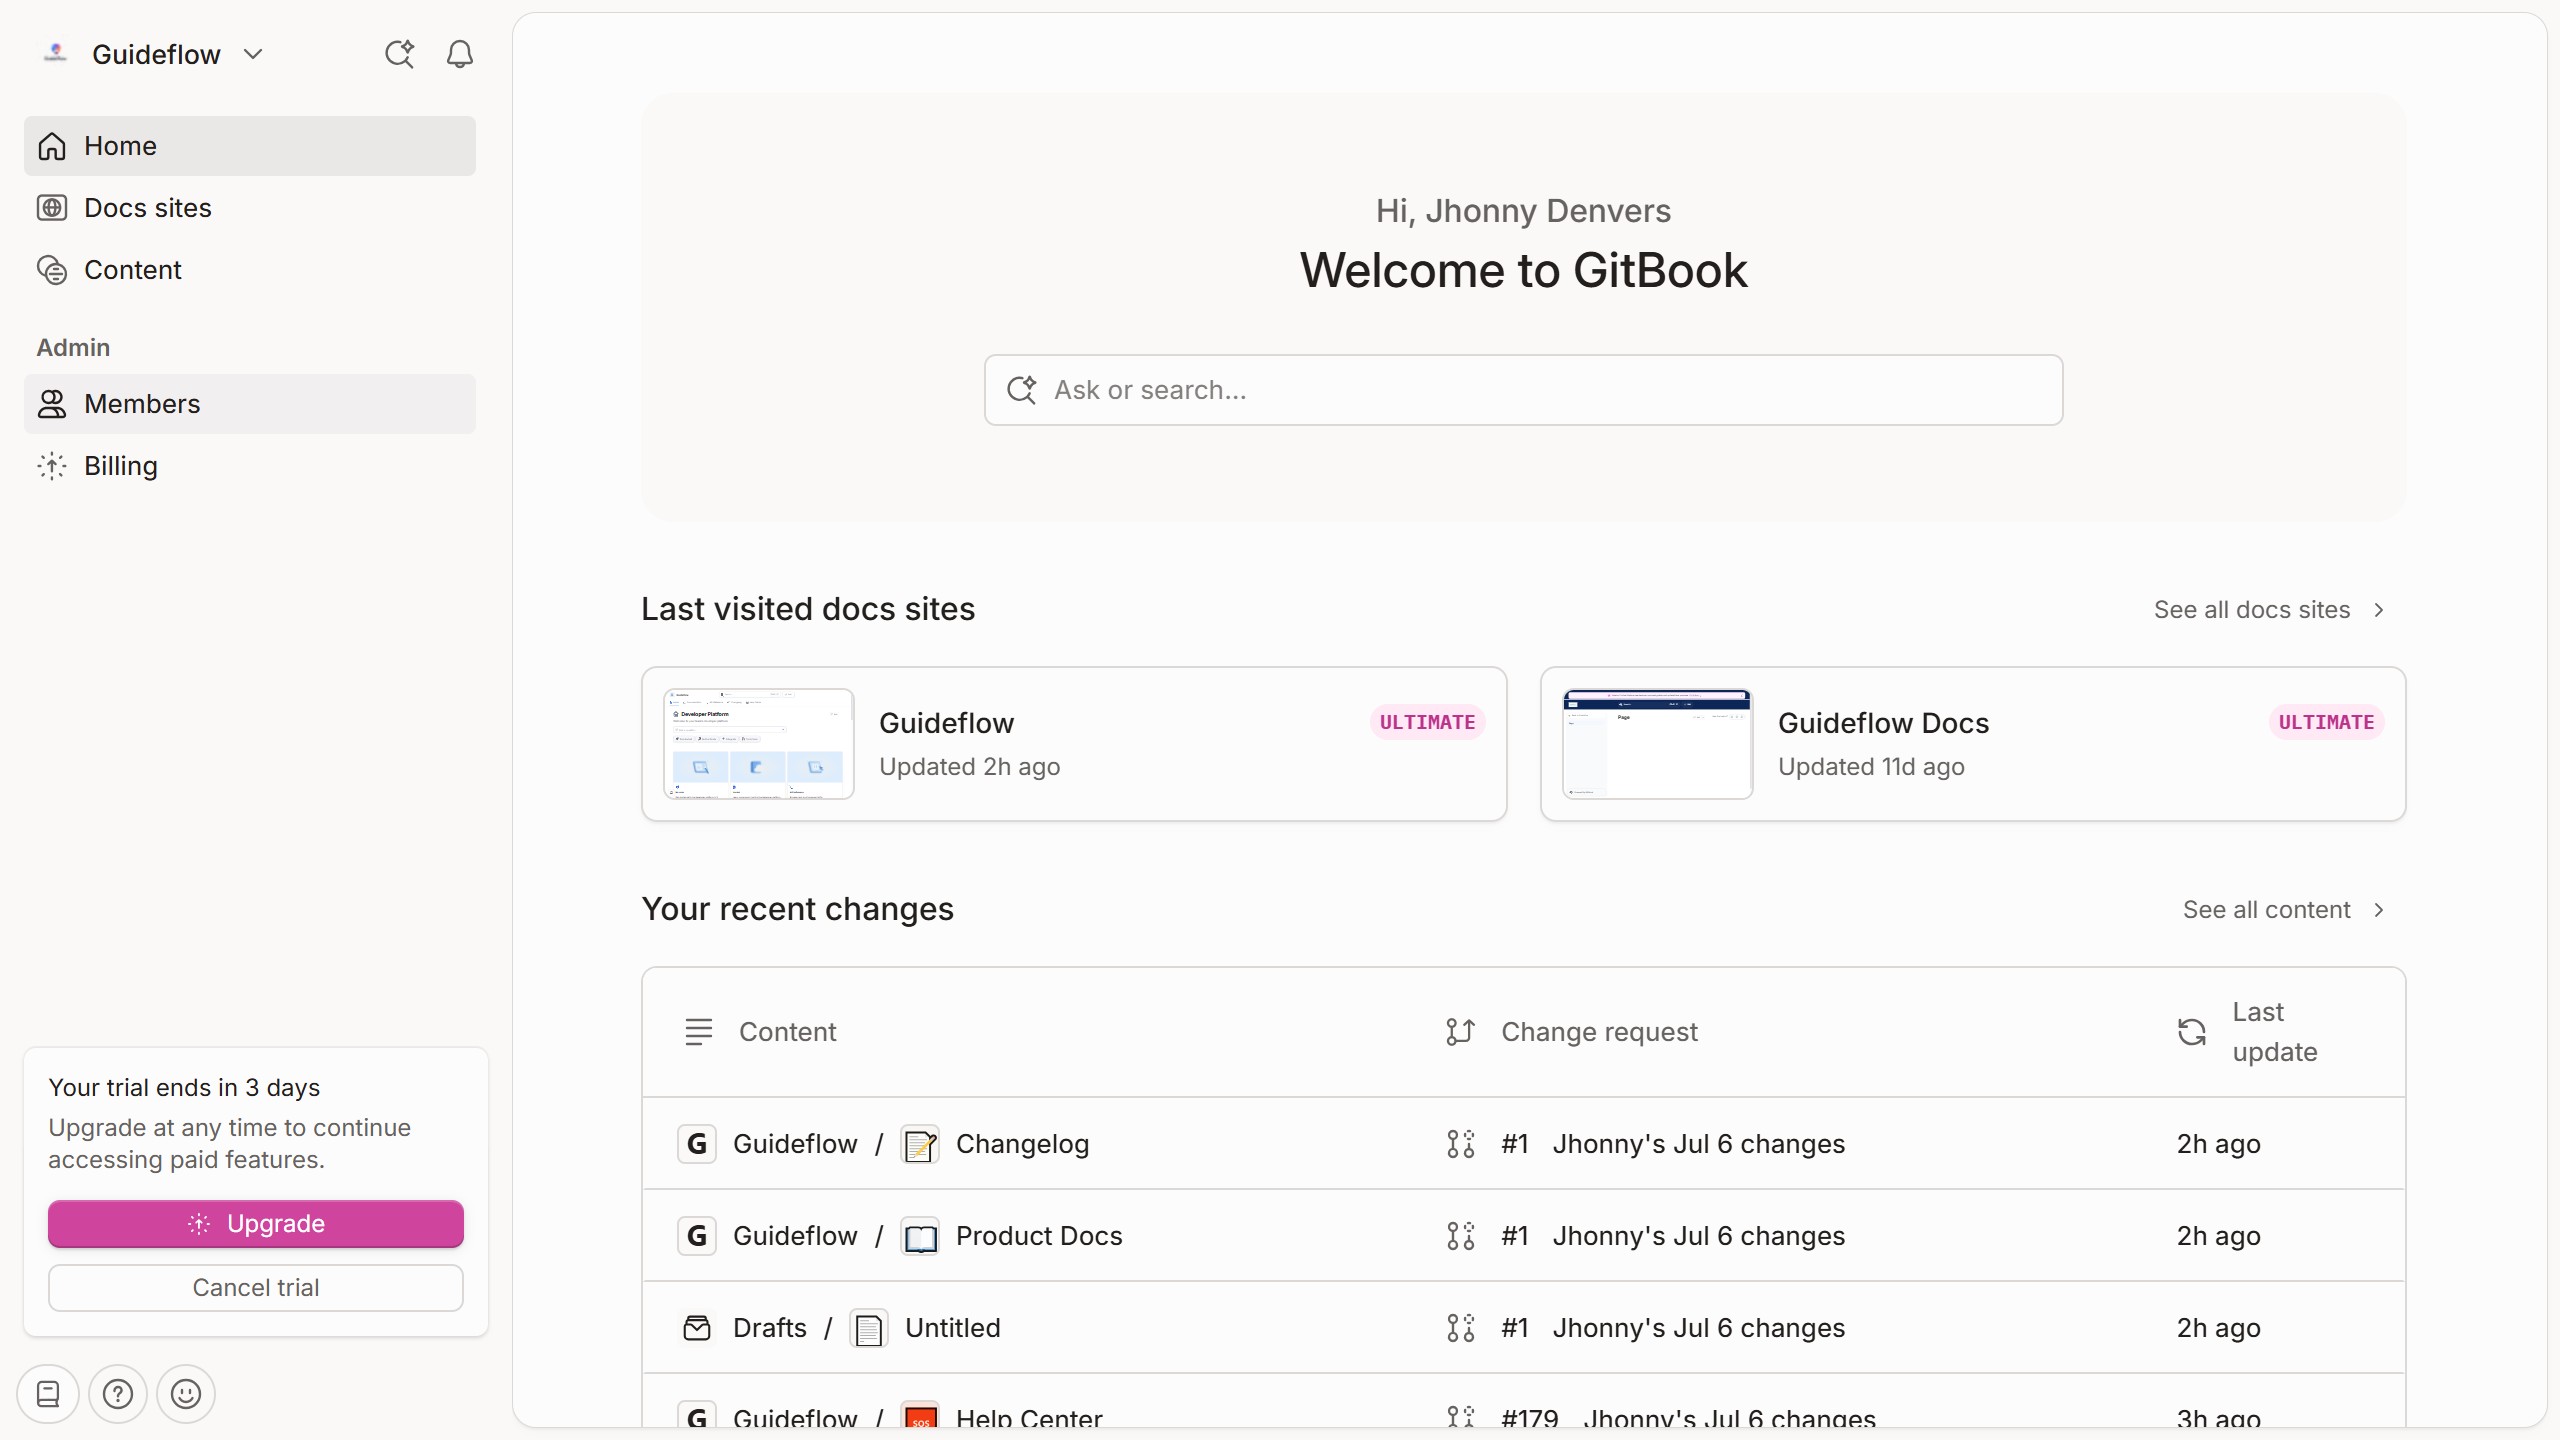Click the Drafts inbox icon
Screen dimensions: 2560x1440
(697, 1328)
